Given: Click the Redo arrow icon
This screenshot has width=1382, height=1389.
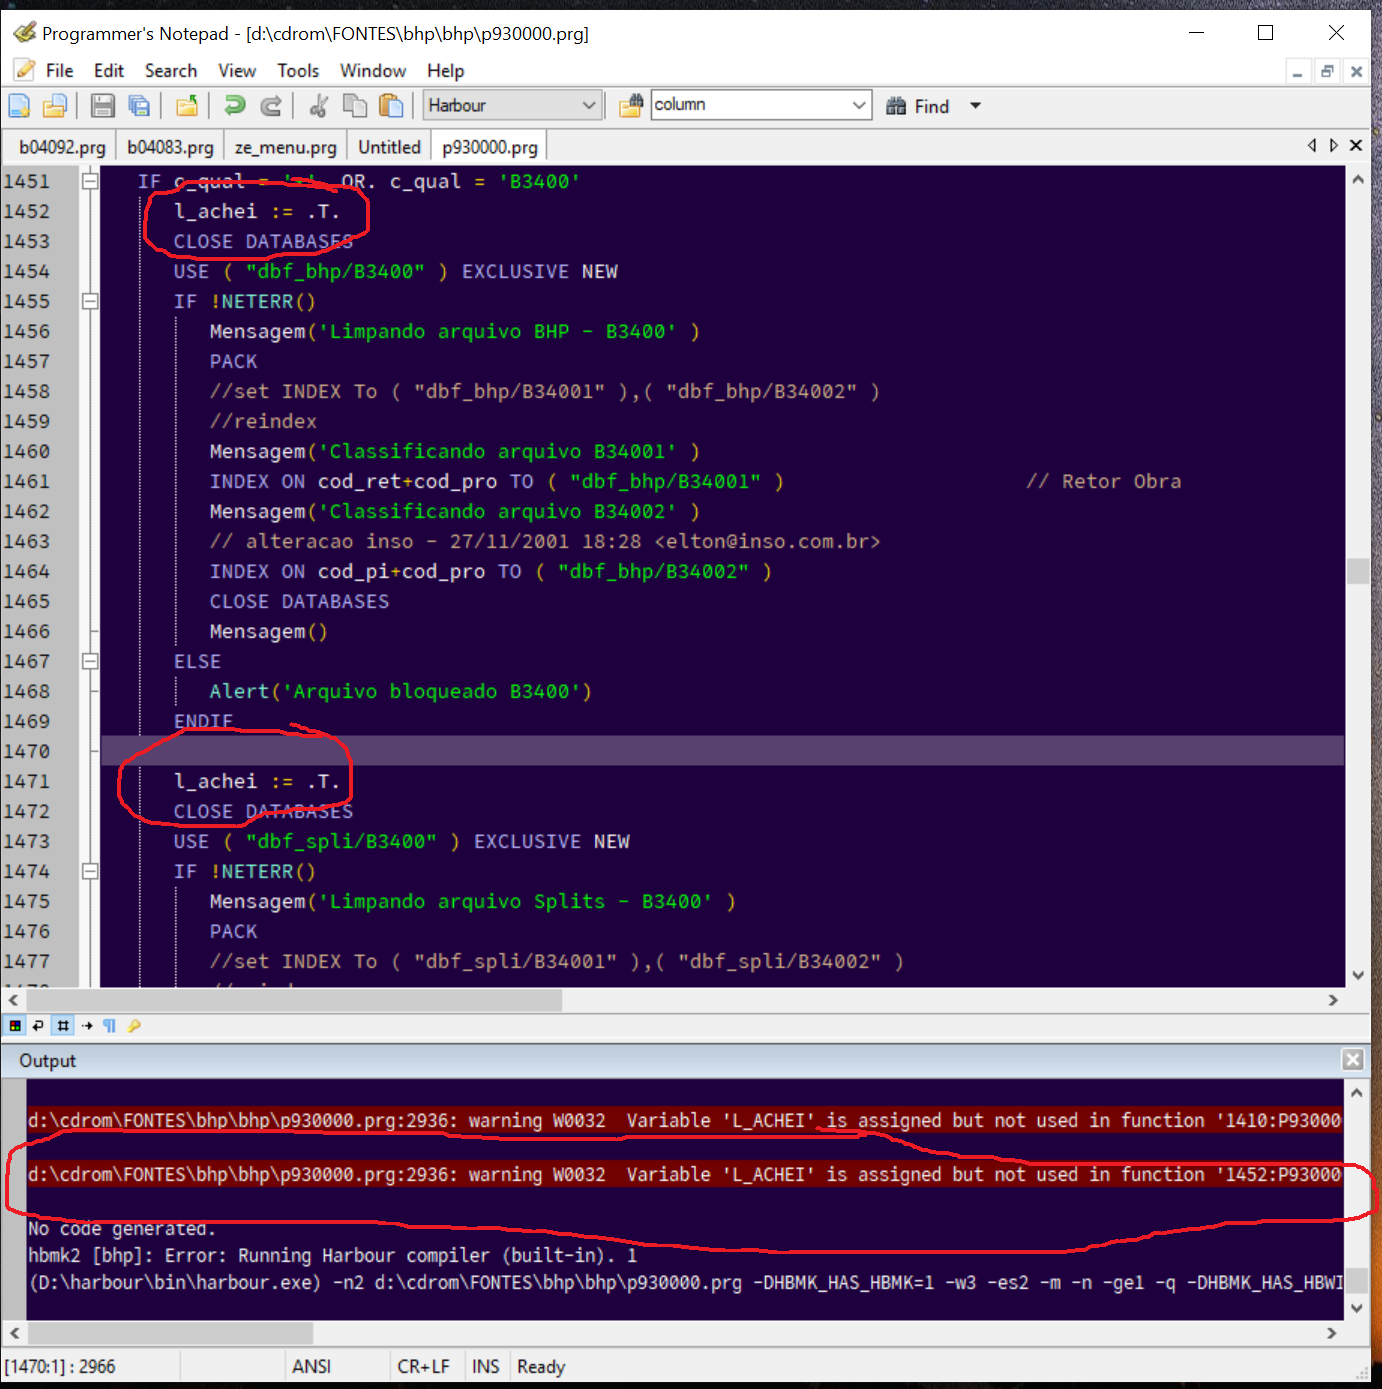Looking at the screenshot, I should (271, 106).
